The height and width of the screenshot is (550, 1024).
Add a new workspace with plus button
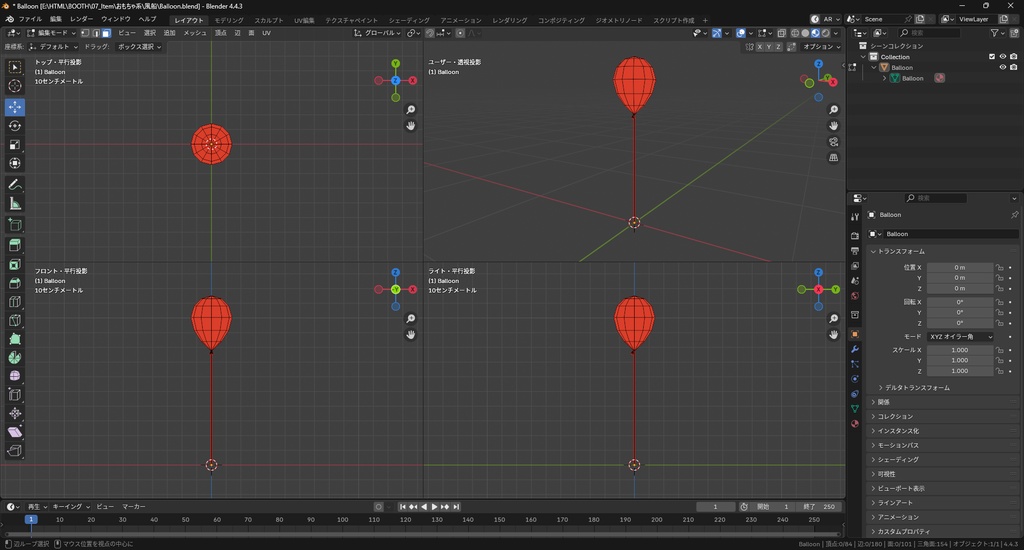click(705, 20)
